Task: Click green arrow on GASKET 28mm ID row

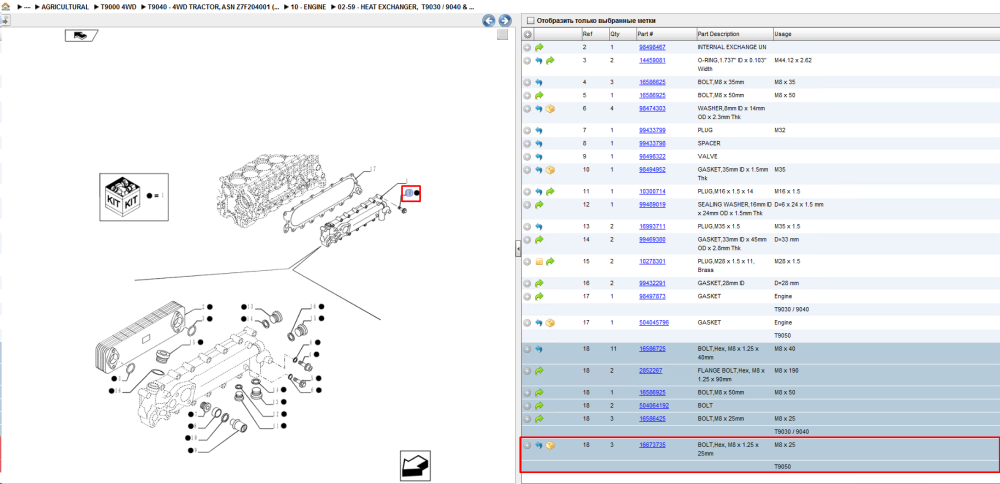Action: click(539, 283)
